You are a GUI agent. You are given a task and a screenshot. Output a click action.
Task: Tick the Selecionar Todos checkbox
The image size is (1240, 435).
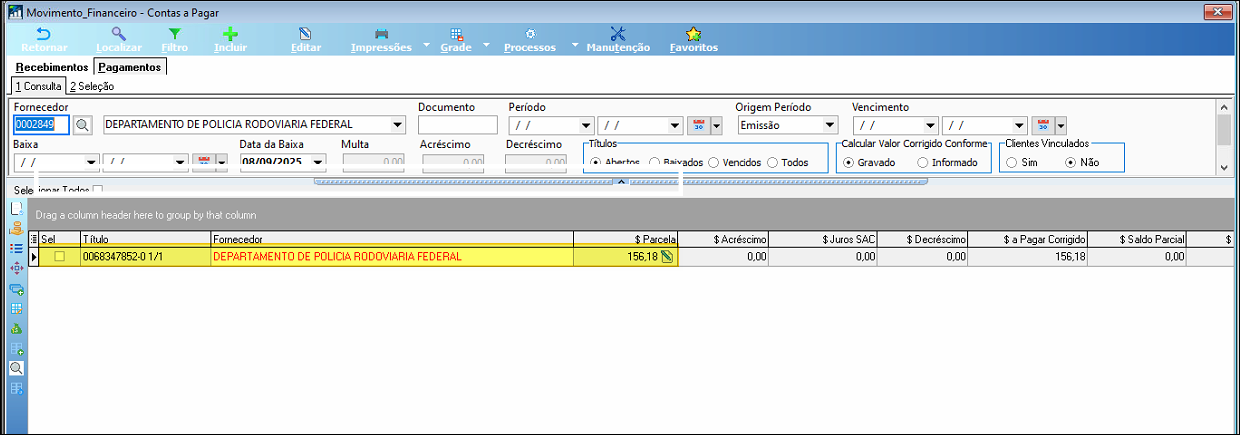tap(97, 189)
